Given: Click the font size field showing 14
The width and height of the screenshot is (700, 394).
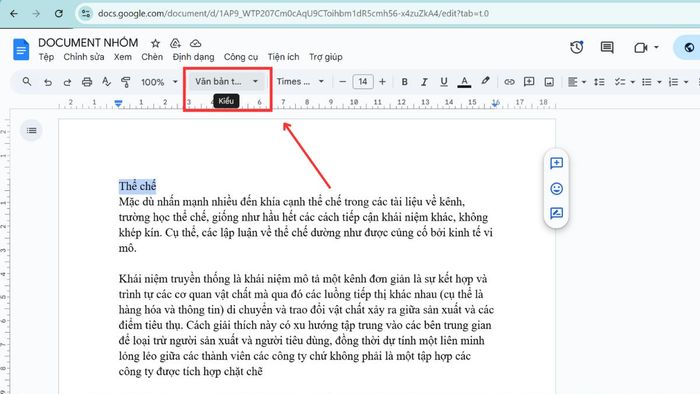Looking at the screenshot, I should tap(362, 82).
